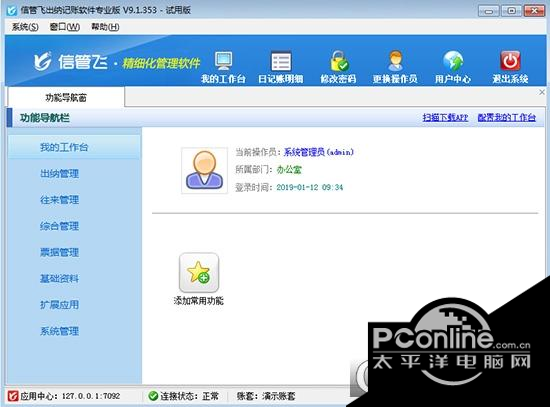This screenshot has width=550, height=407.
Task: Click 连接状态: 正常 status text
Action: [x=190, y=396]
